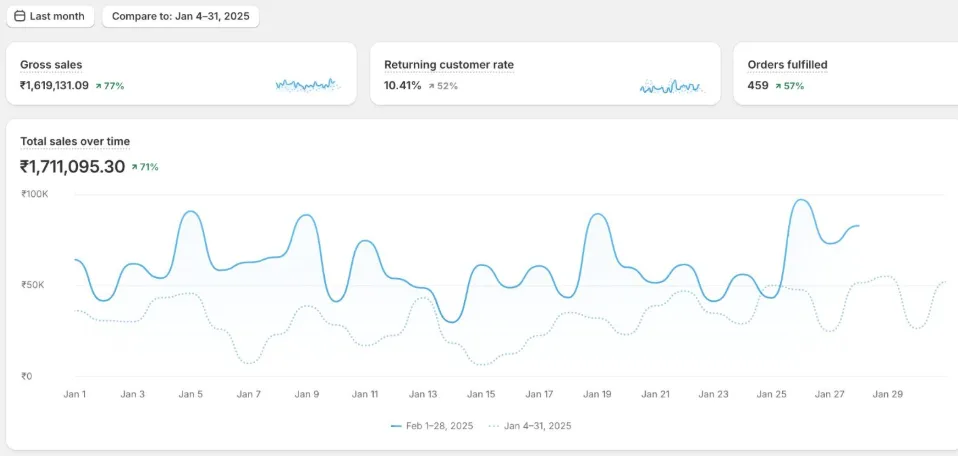Click the 71% total sales change indicator
This screenshot has height=456, width=958.
(x=145, y=167)
